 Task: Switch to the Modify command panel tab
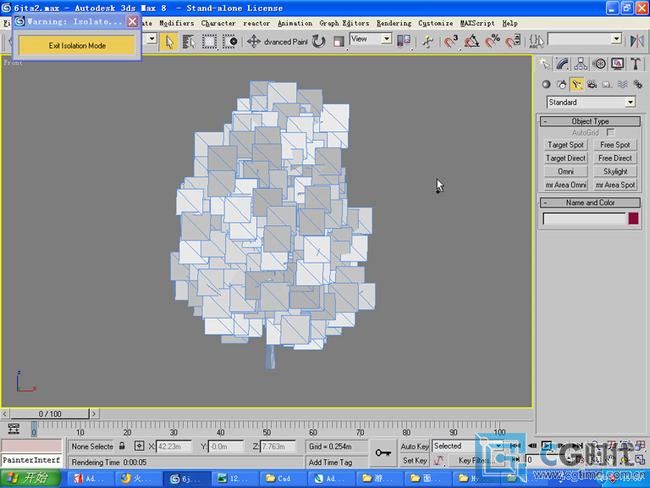(x=562, y=63)
